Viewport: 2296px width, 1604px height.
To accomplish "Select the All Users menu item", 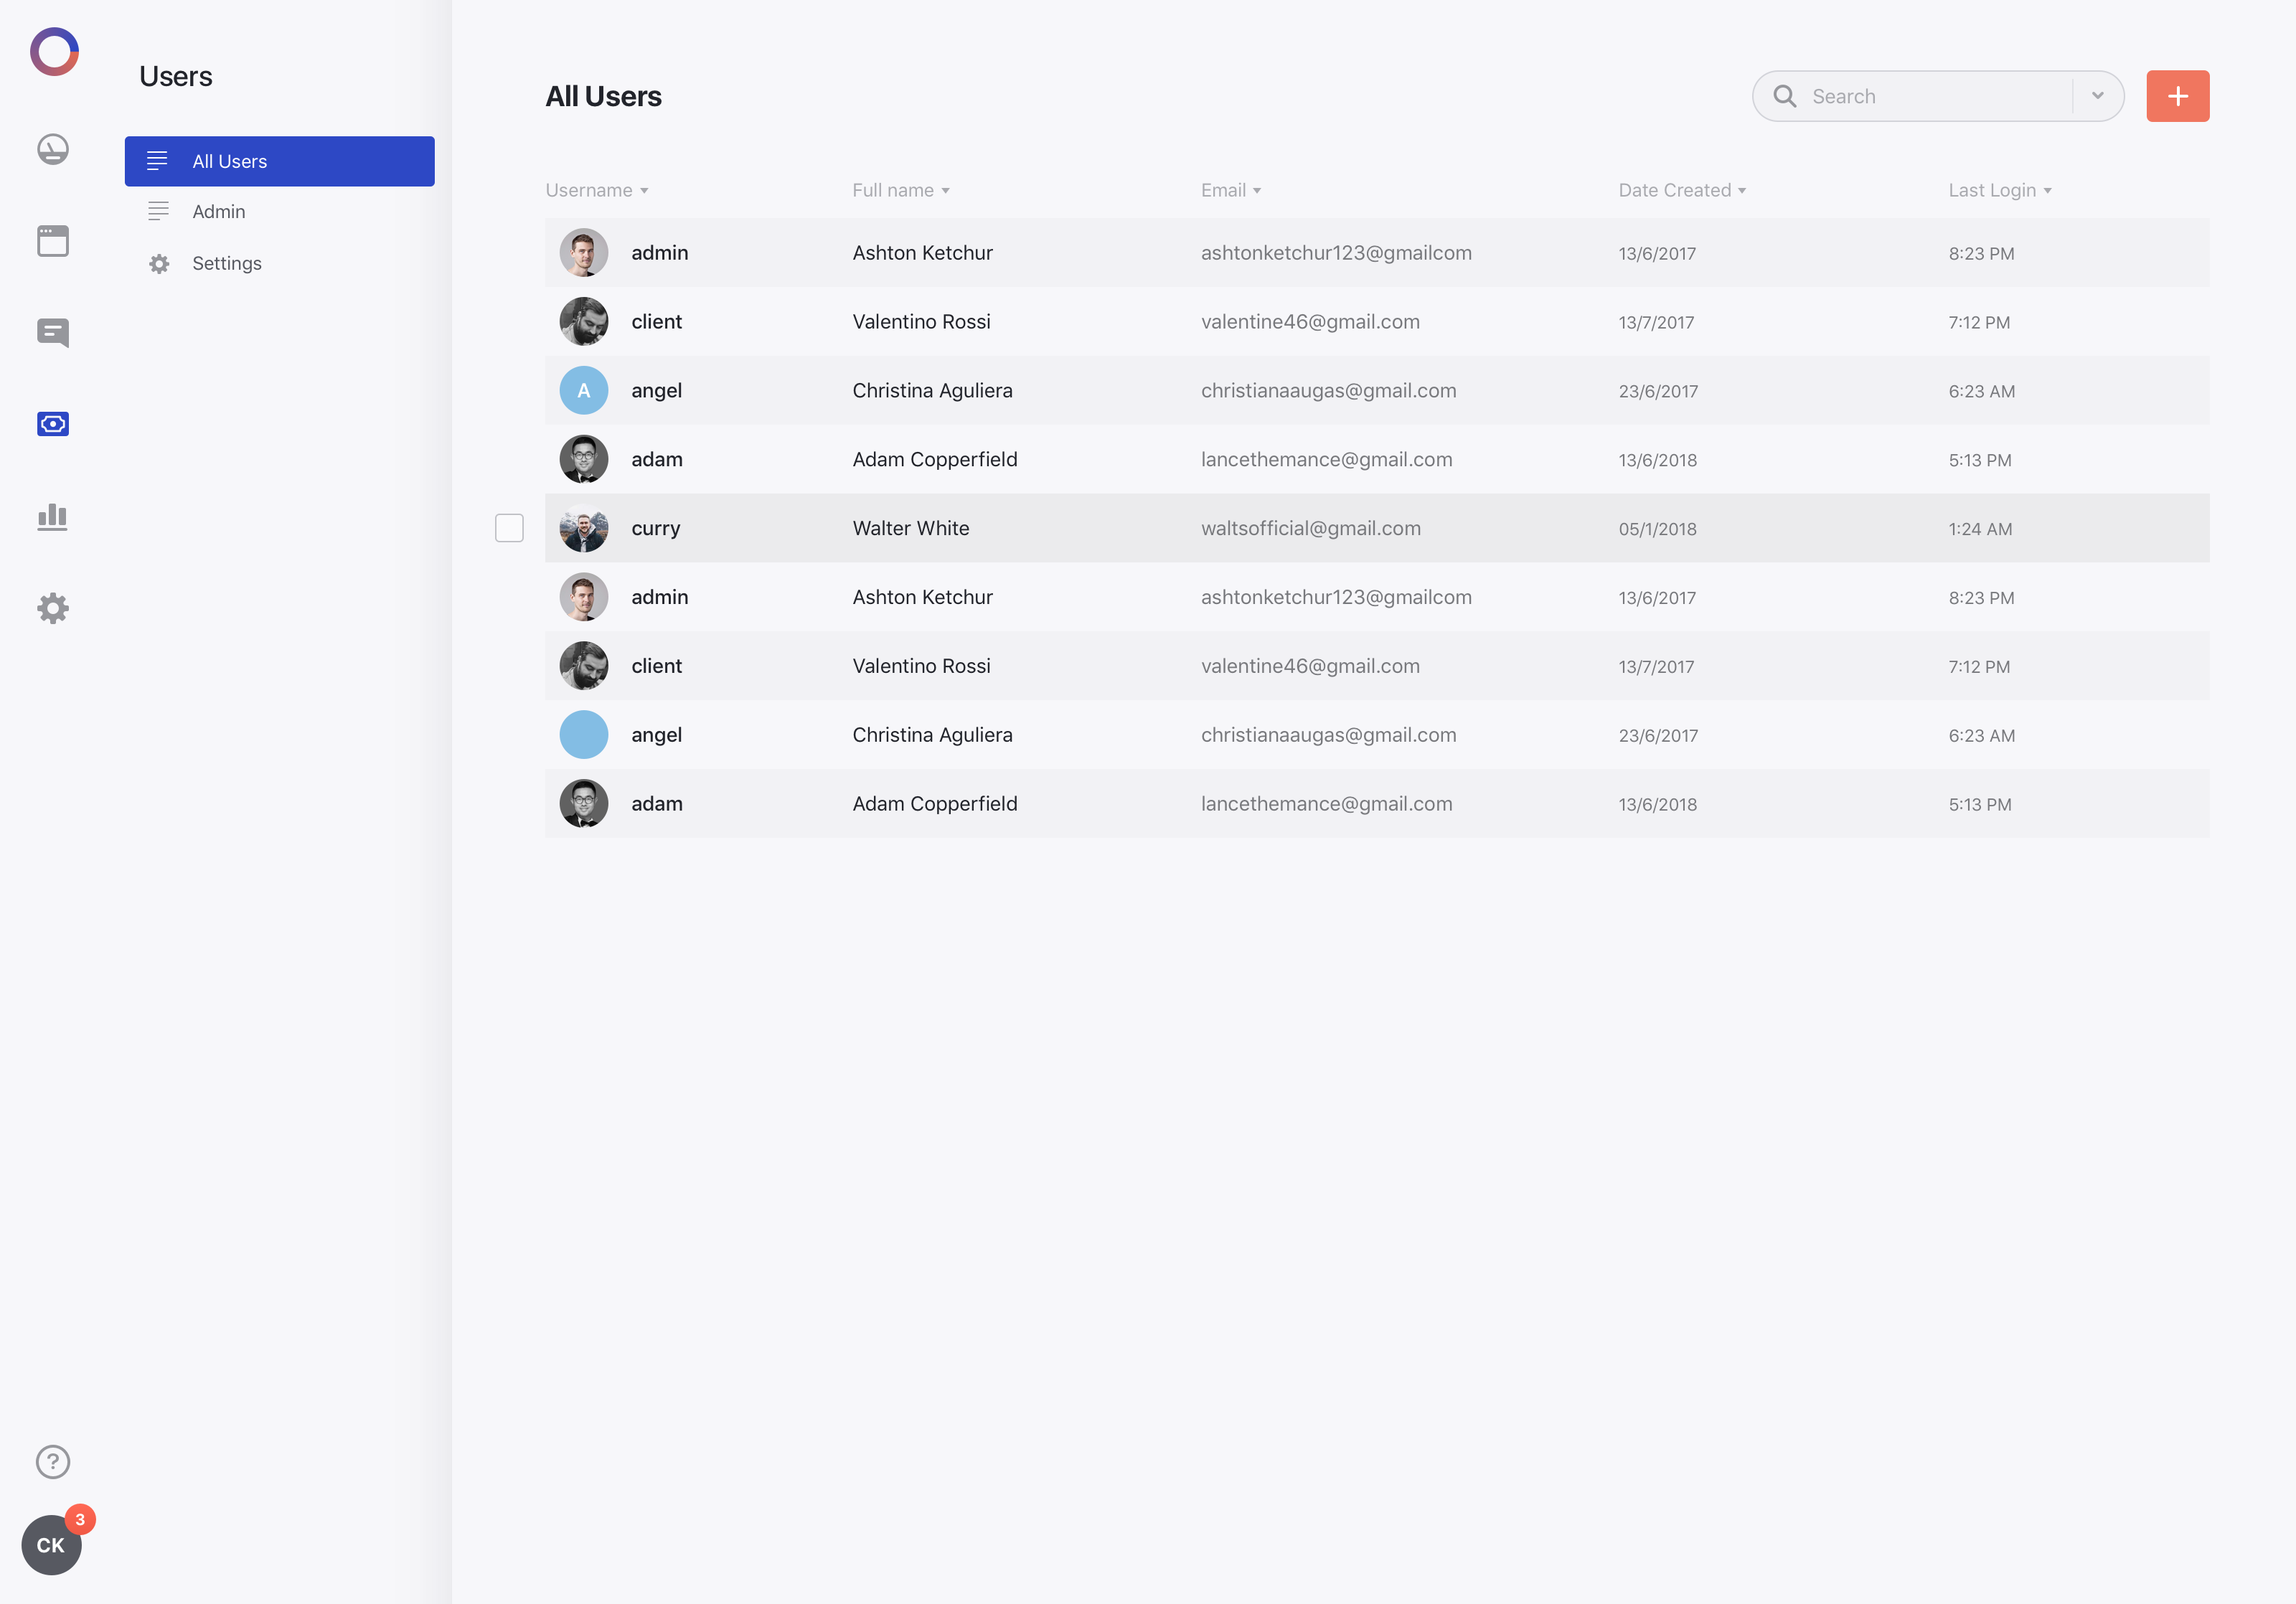I will click(229, 161).
